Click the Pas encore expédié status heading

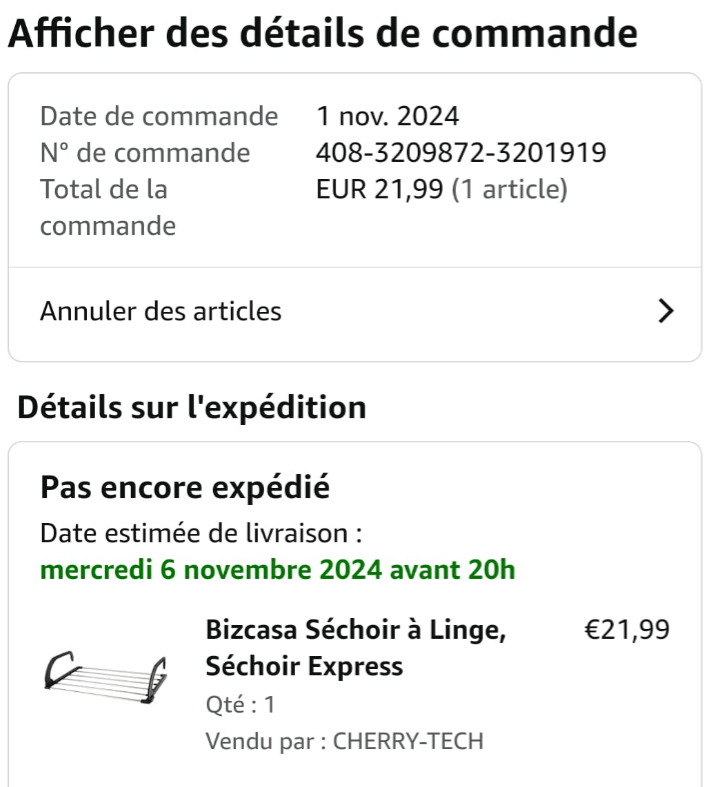[x=185, y=488]
